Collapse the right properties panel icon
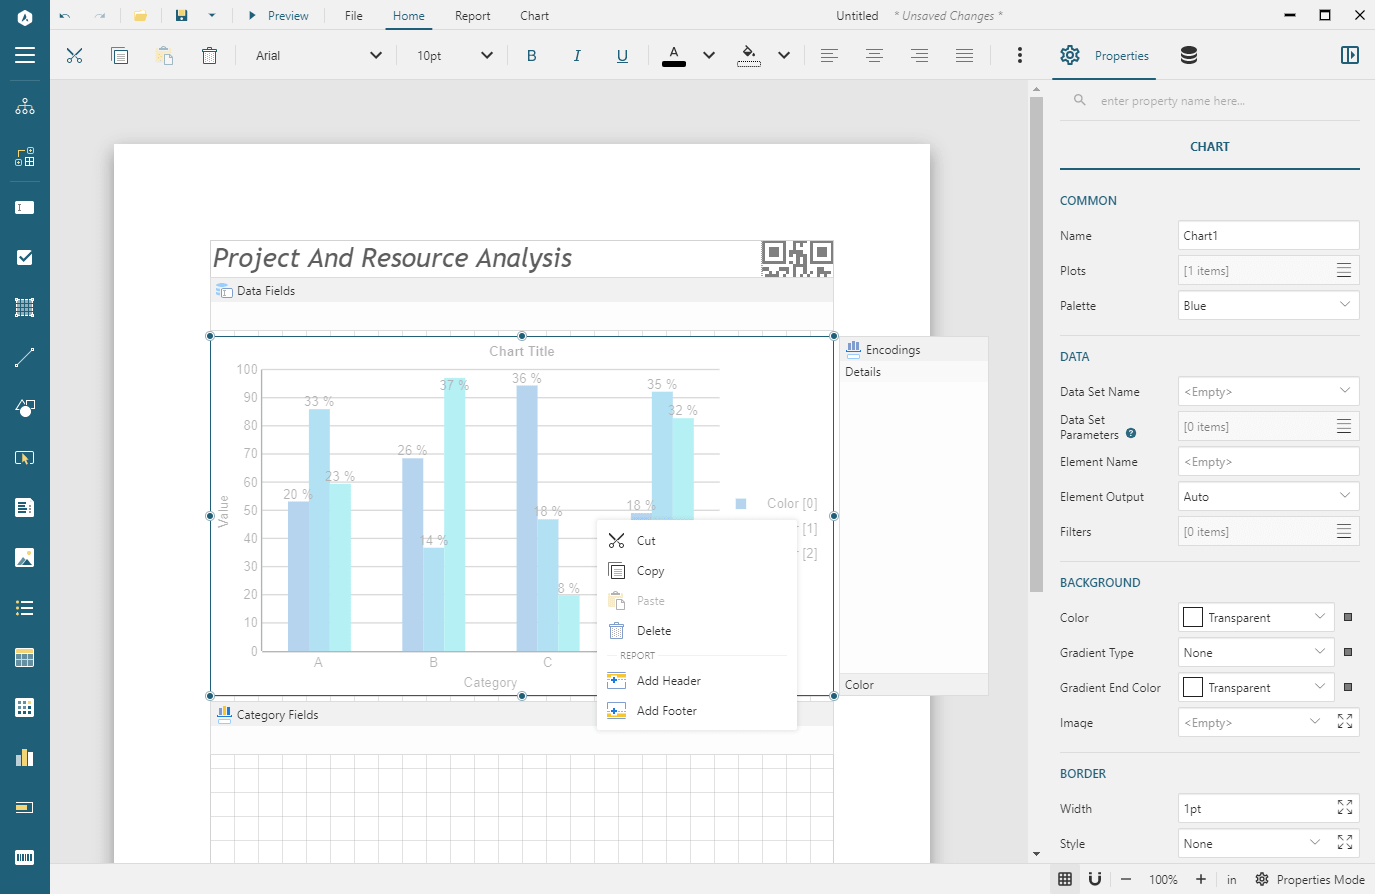Image resolution: width=1375 pixels, height=894 pixels. 1349,56
